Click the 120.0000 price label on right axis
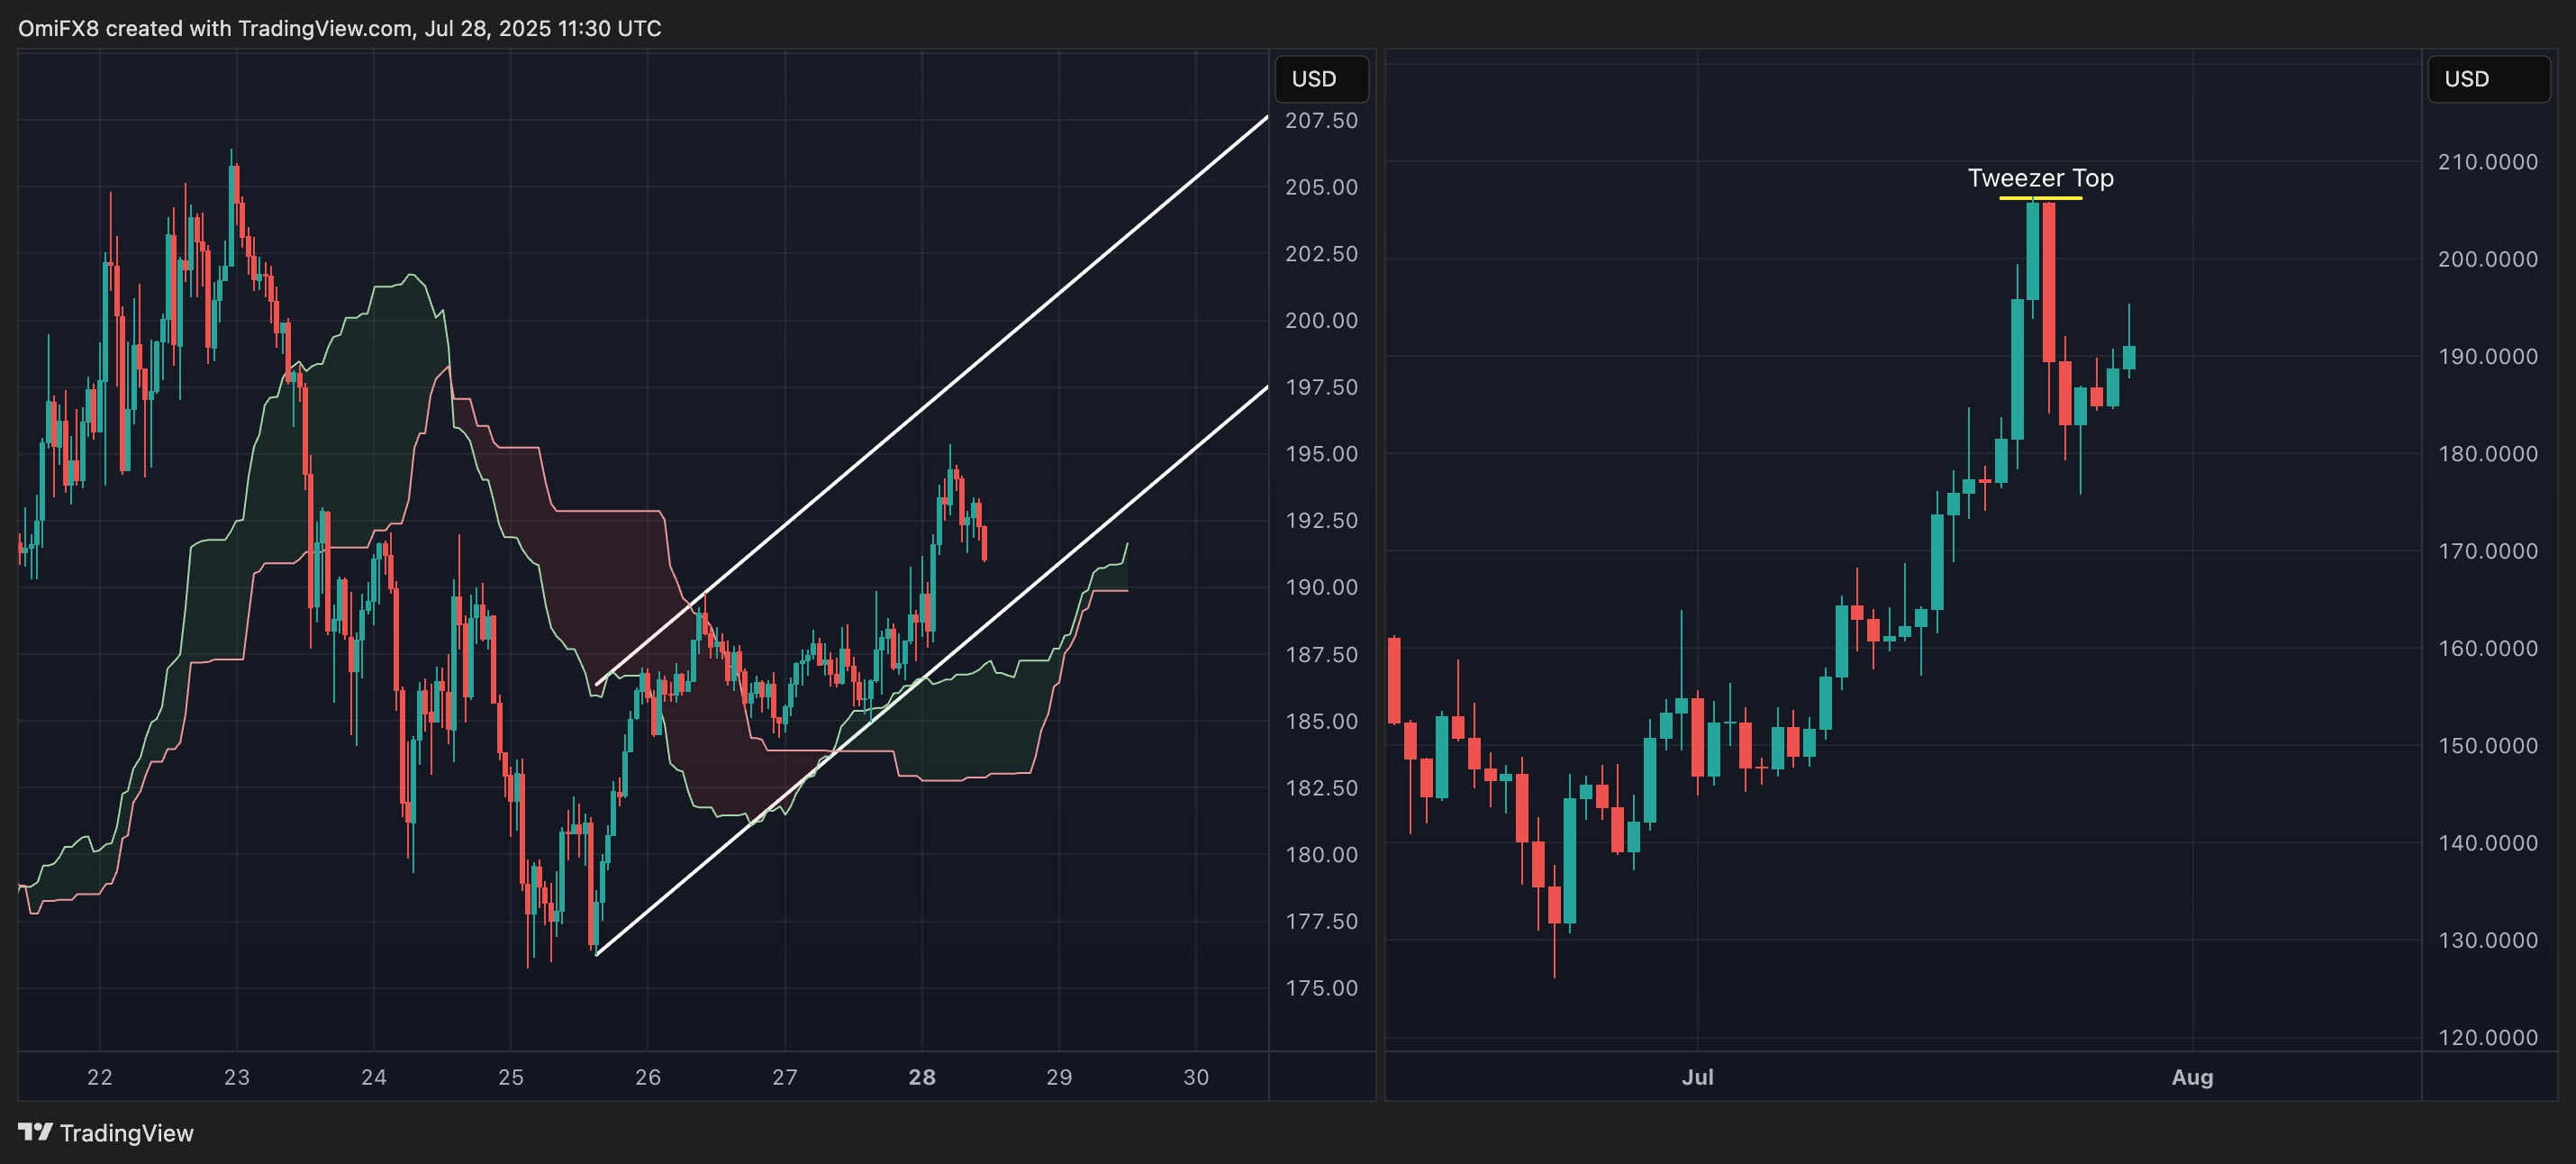This screenshot has height=1164, width=2576. coord(2487,1037)
